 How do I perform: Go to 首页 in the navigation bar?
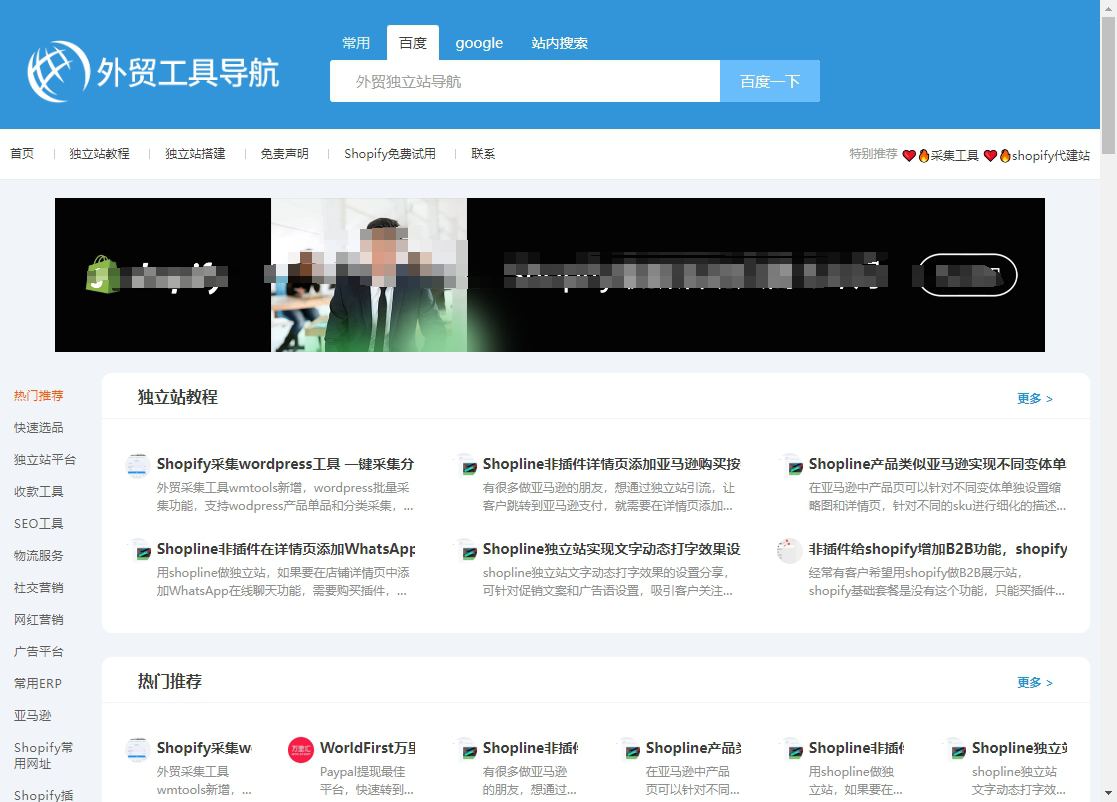click(x=22, y=153)
